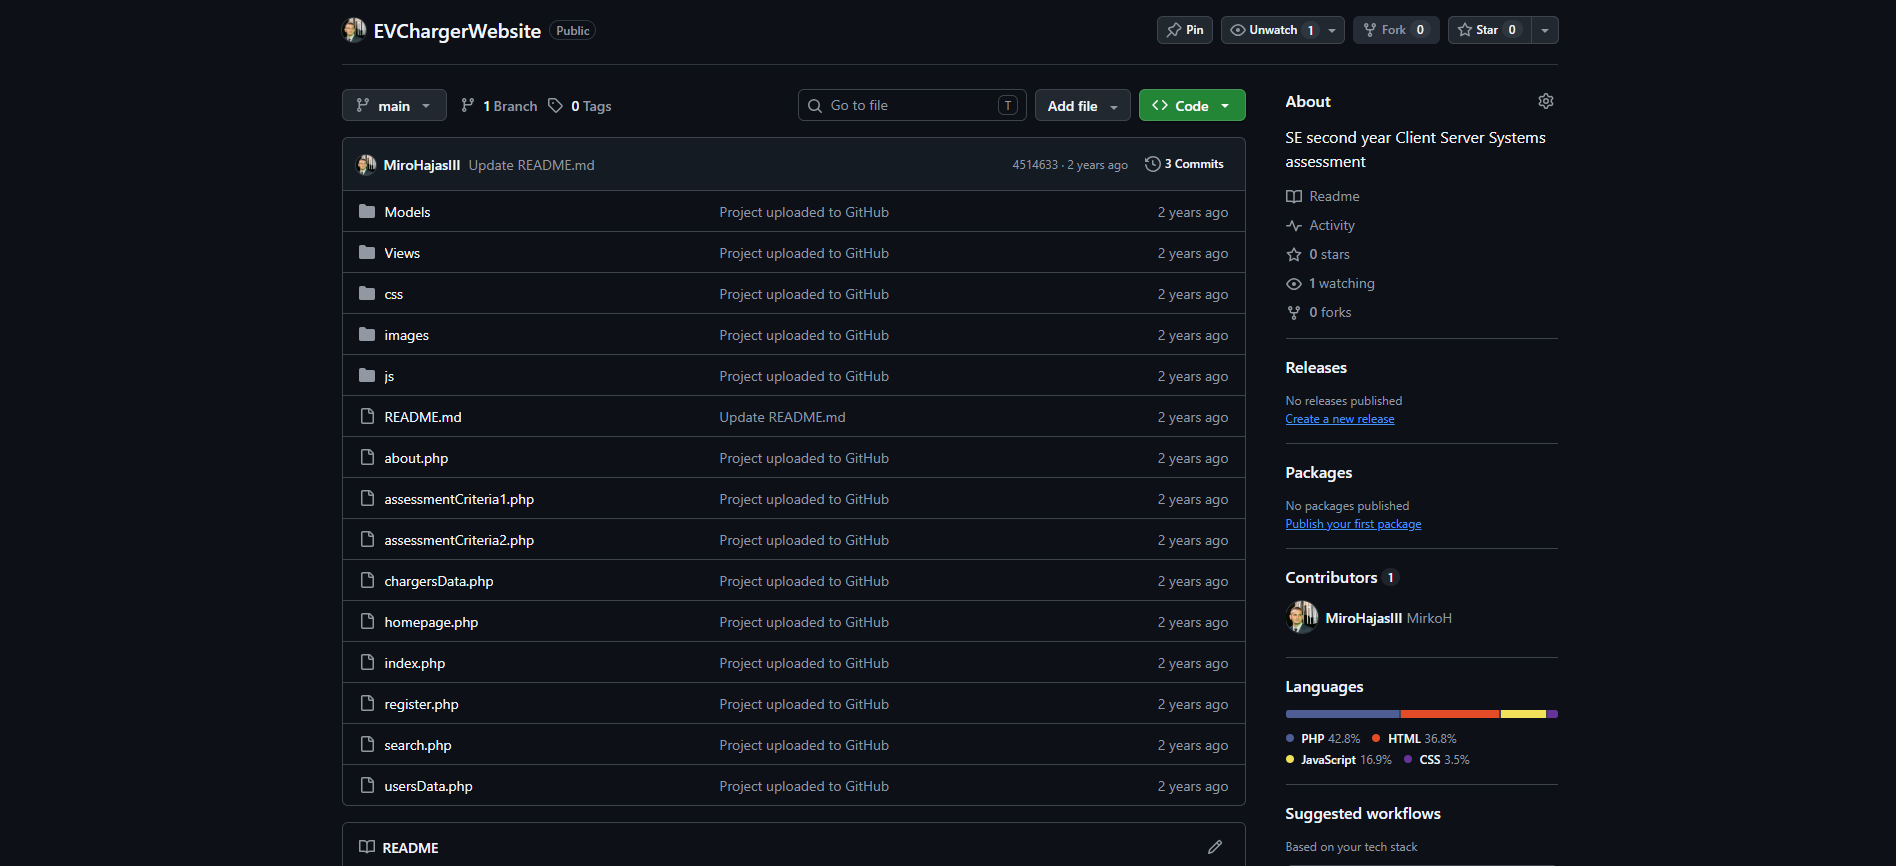Star the EVChargerWebsite repository

point(1489,30)
